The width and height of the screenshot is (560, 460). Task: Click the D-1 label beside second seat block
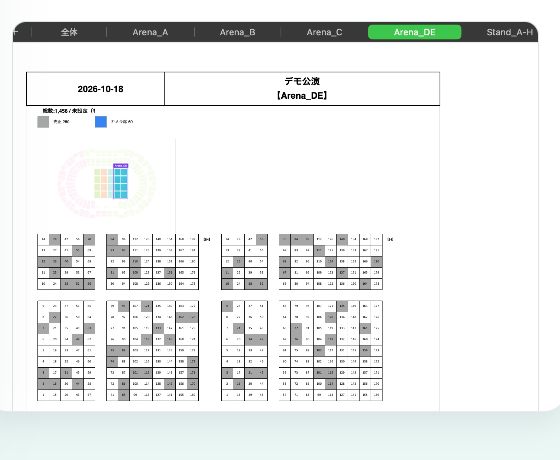point(207,239)
